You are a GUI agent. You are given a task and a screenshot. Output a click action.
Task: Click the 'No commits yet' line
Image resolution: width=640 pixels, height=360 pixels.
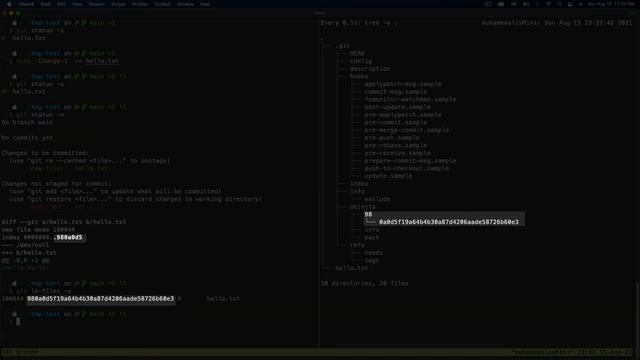[27, 138]
